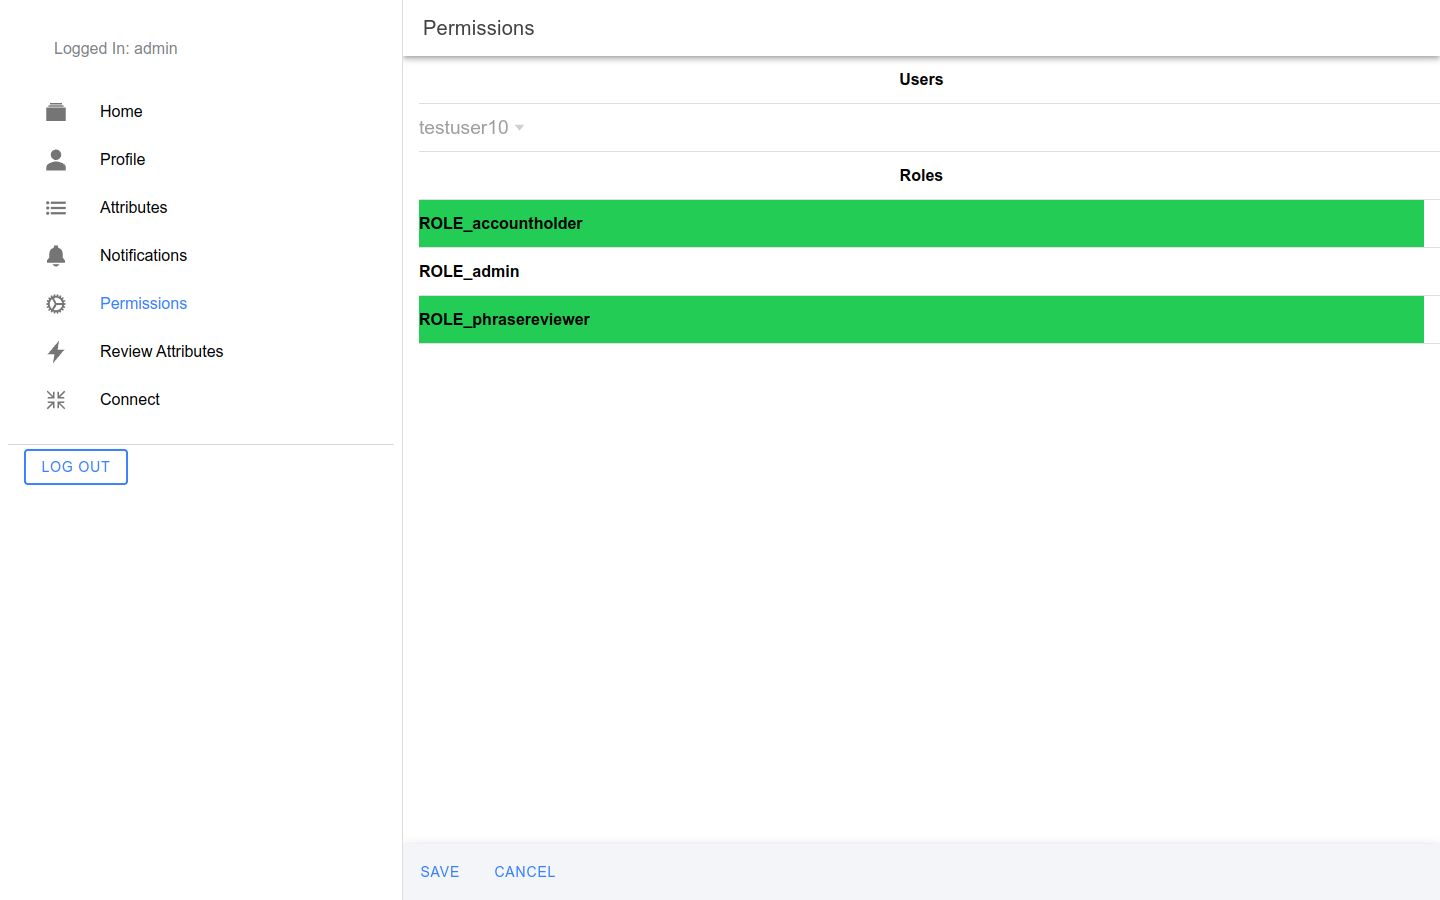Open the Notifications menu item
The image size is (1440, 900).
click(143, 256)
